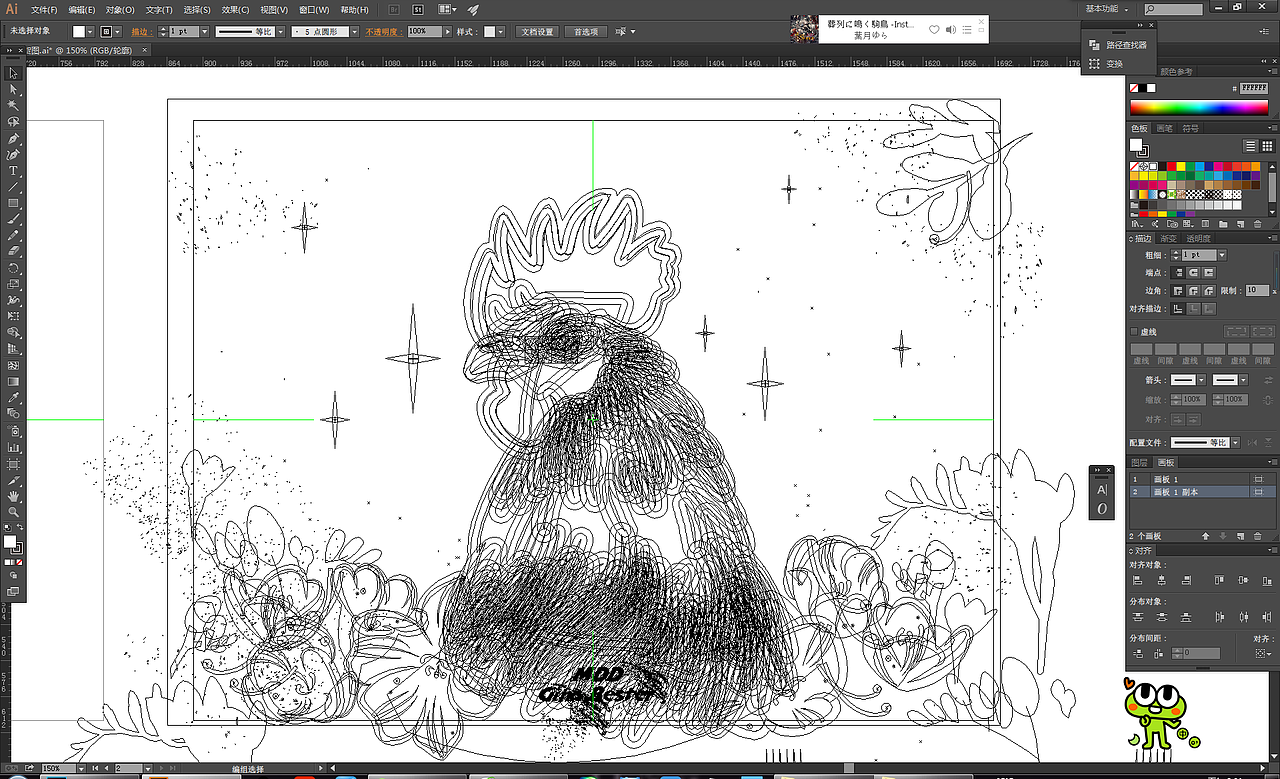Select the Direct Selection tool
This screenshot has height=779, width=1280.
point(14,89)
